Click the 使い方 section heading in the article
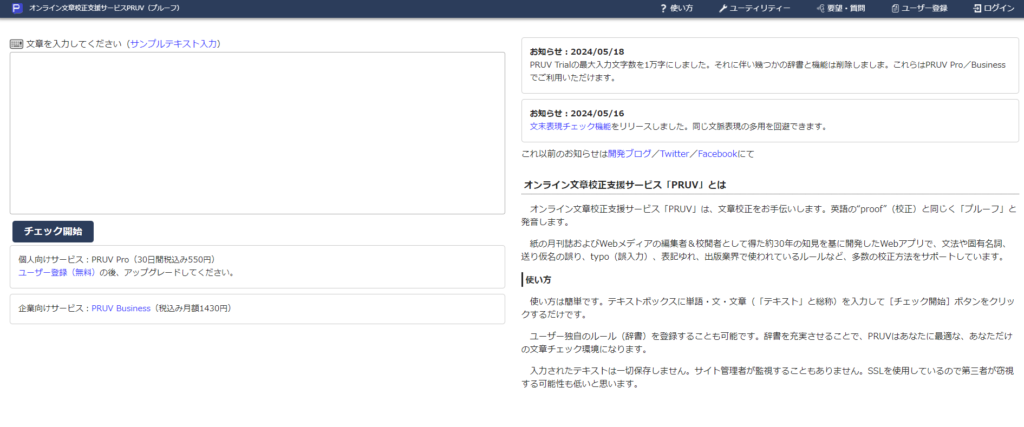The height and width of the screenshot is (427, 1024). click(539, 279)
